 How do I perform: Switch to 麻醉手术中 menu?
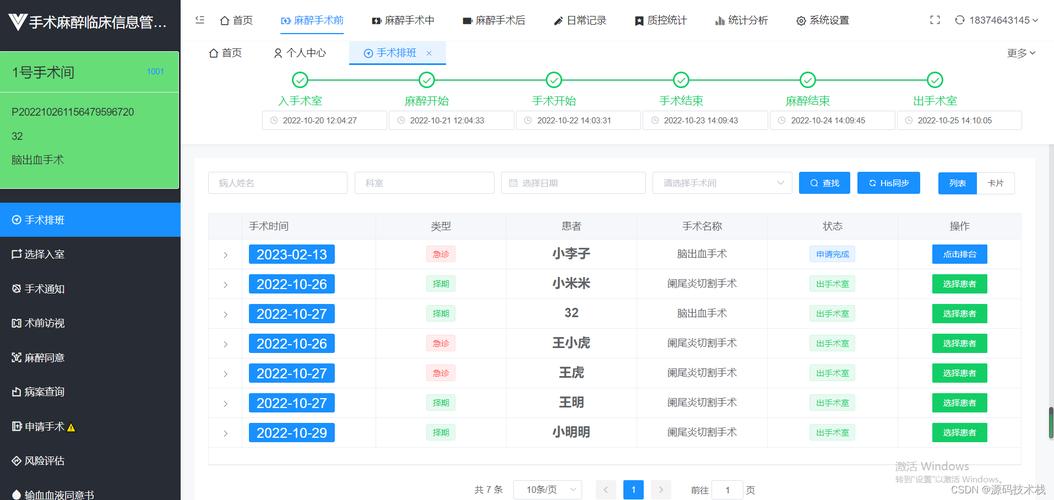coord(403,20)
